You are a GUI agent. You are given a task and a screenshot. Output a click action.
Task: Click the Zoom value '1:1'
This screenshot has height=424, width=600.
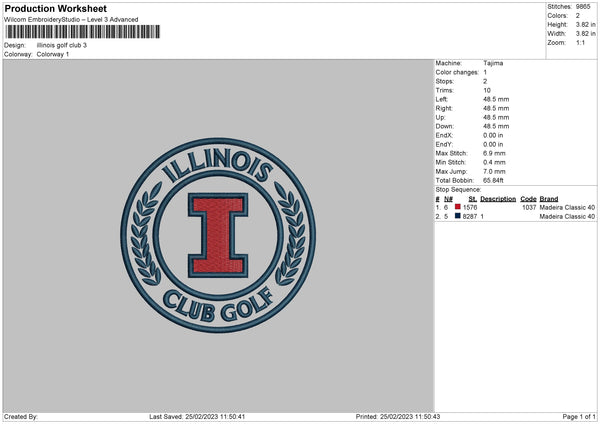coord(580,43)
